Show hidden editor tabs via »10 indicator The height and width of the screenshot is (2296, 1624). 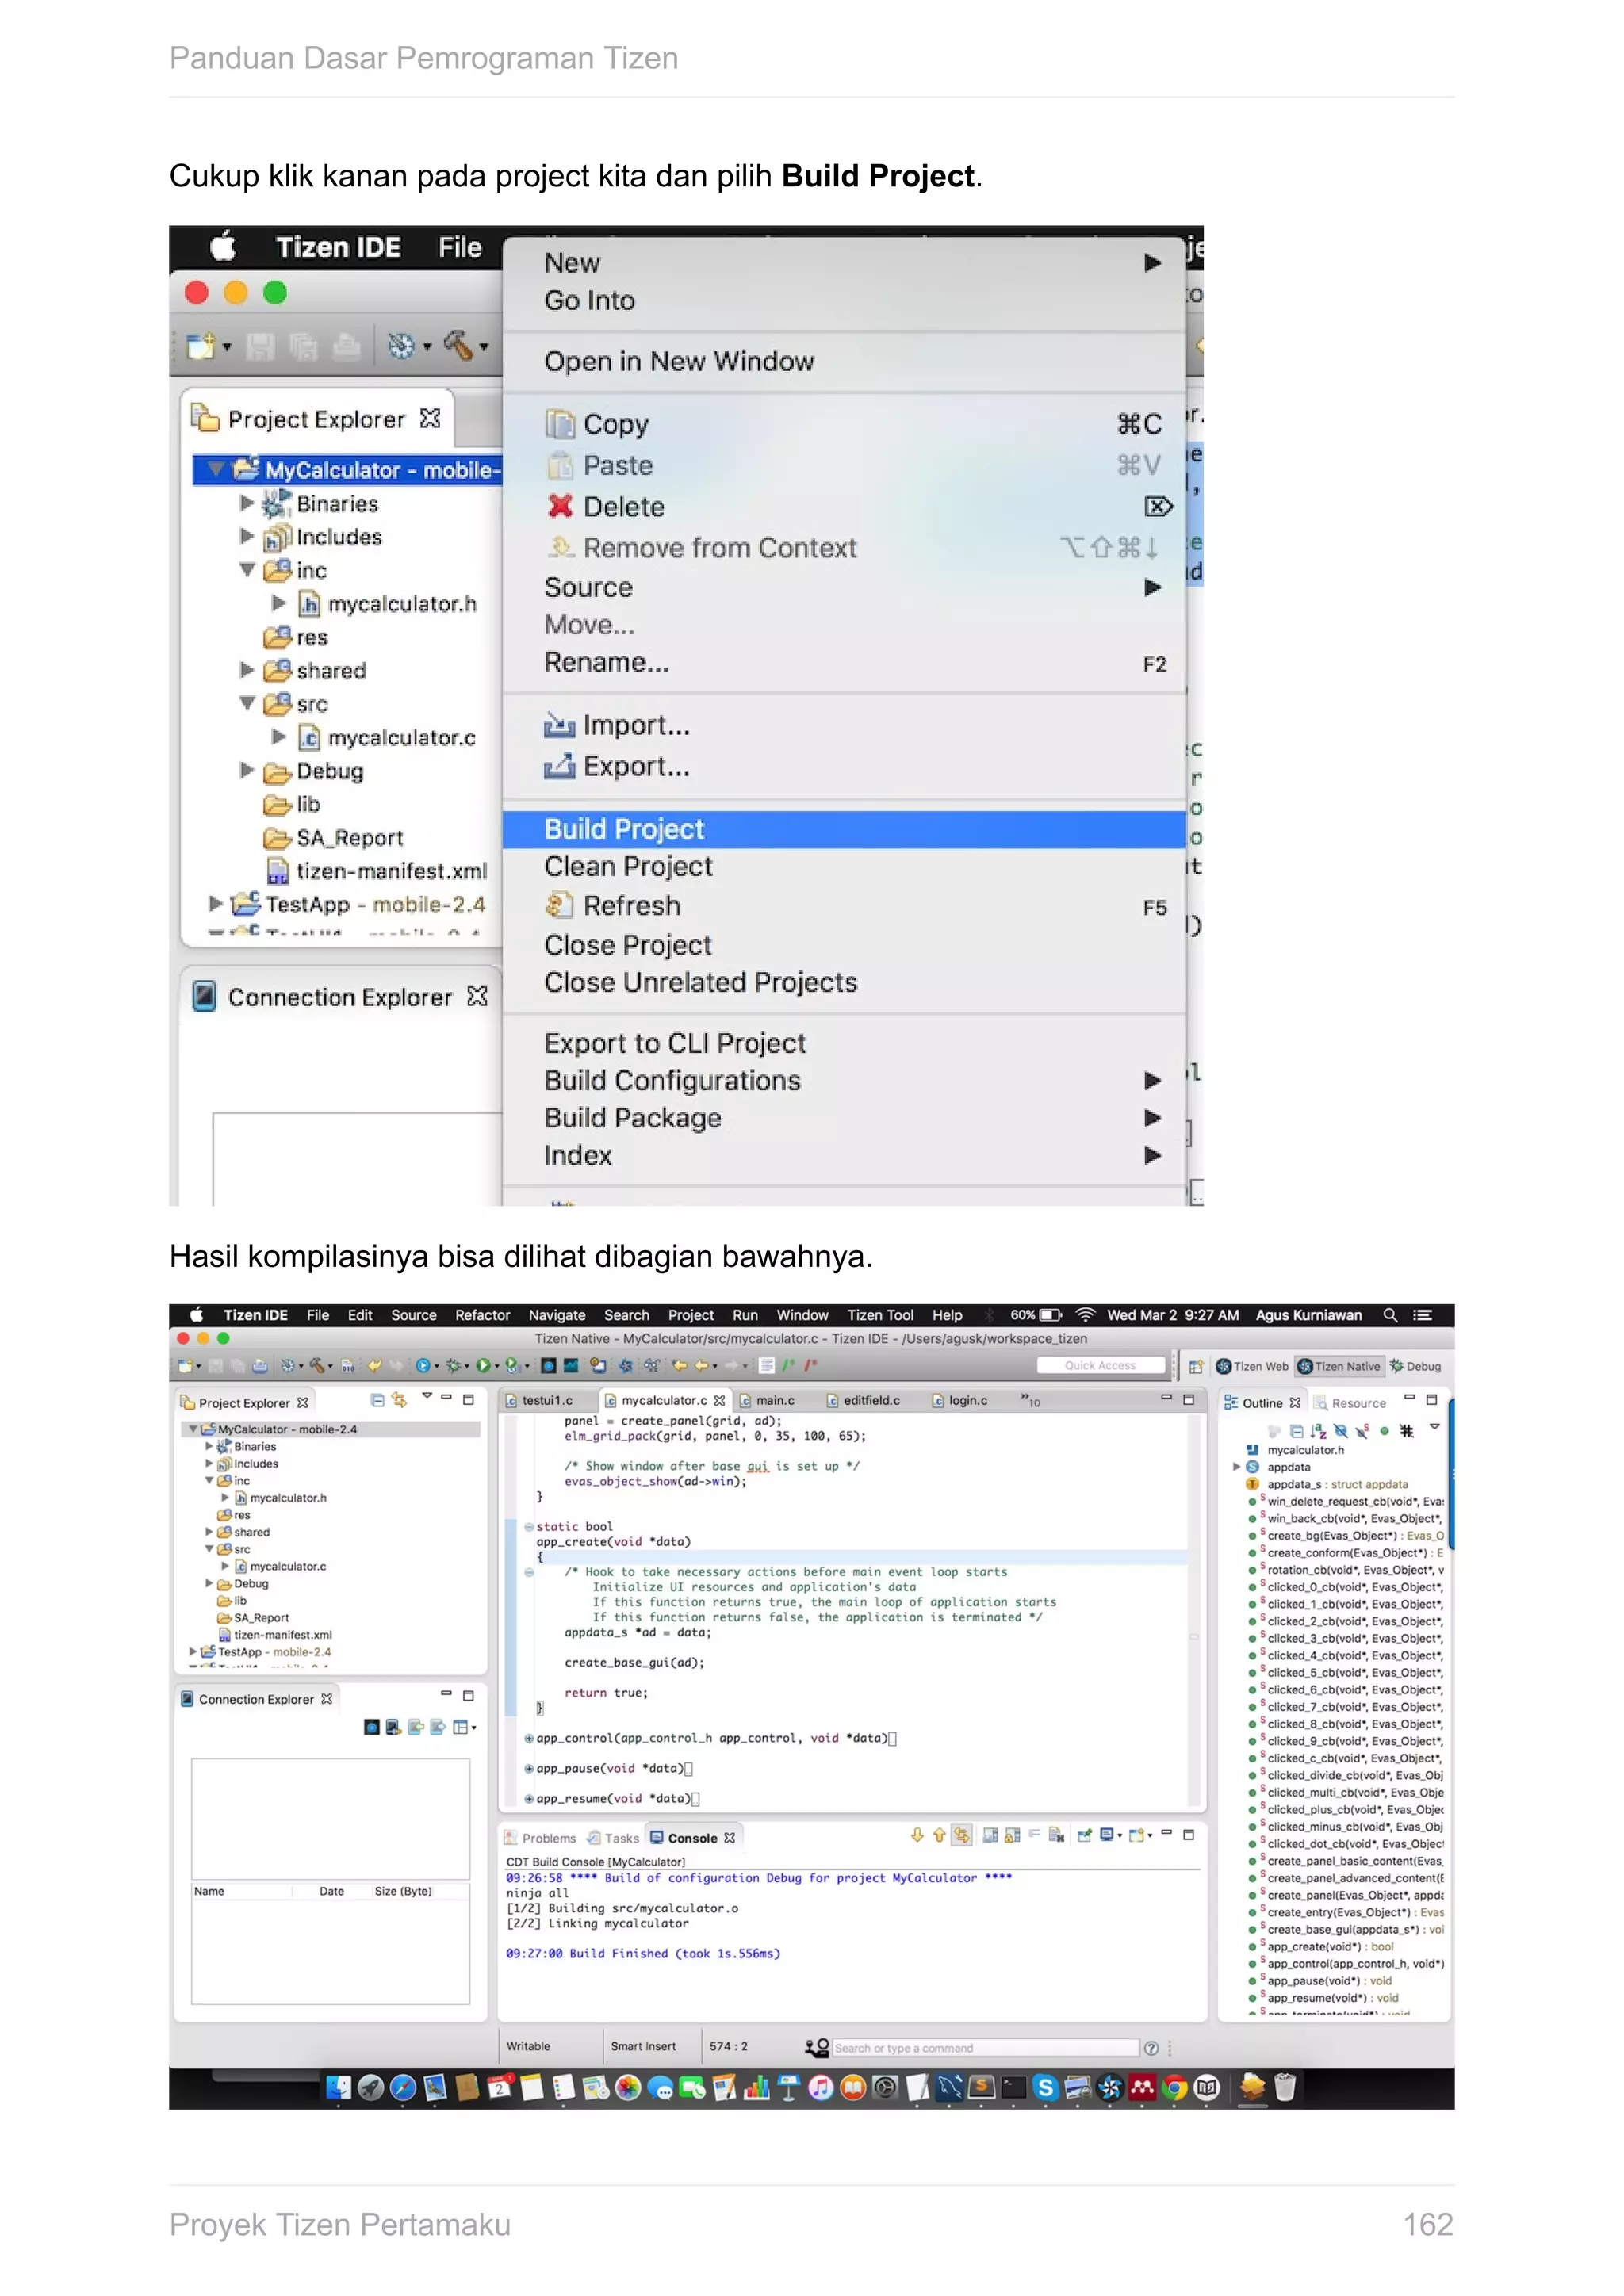click(x=1030, y=1401)
